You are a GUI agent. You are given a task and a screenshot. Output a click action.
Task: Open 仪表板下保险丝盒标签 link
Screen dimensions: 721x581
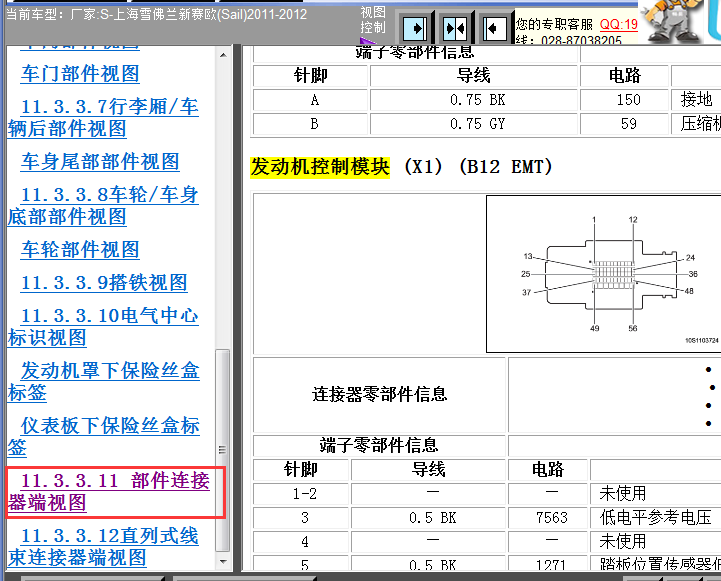(103, 437)
